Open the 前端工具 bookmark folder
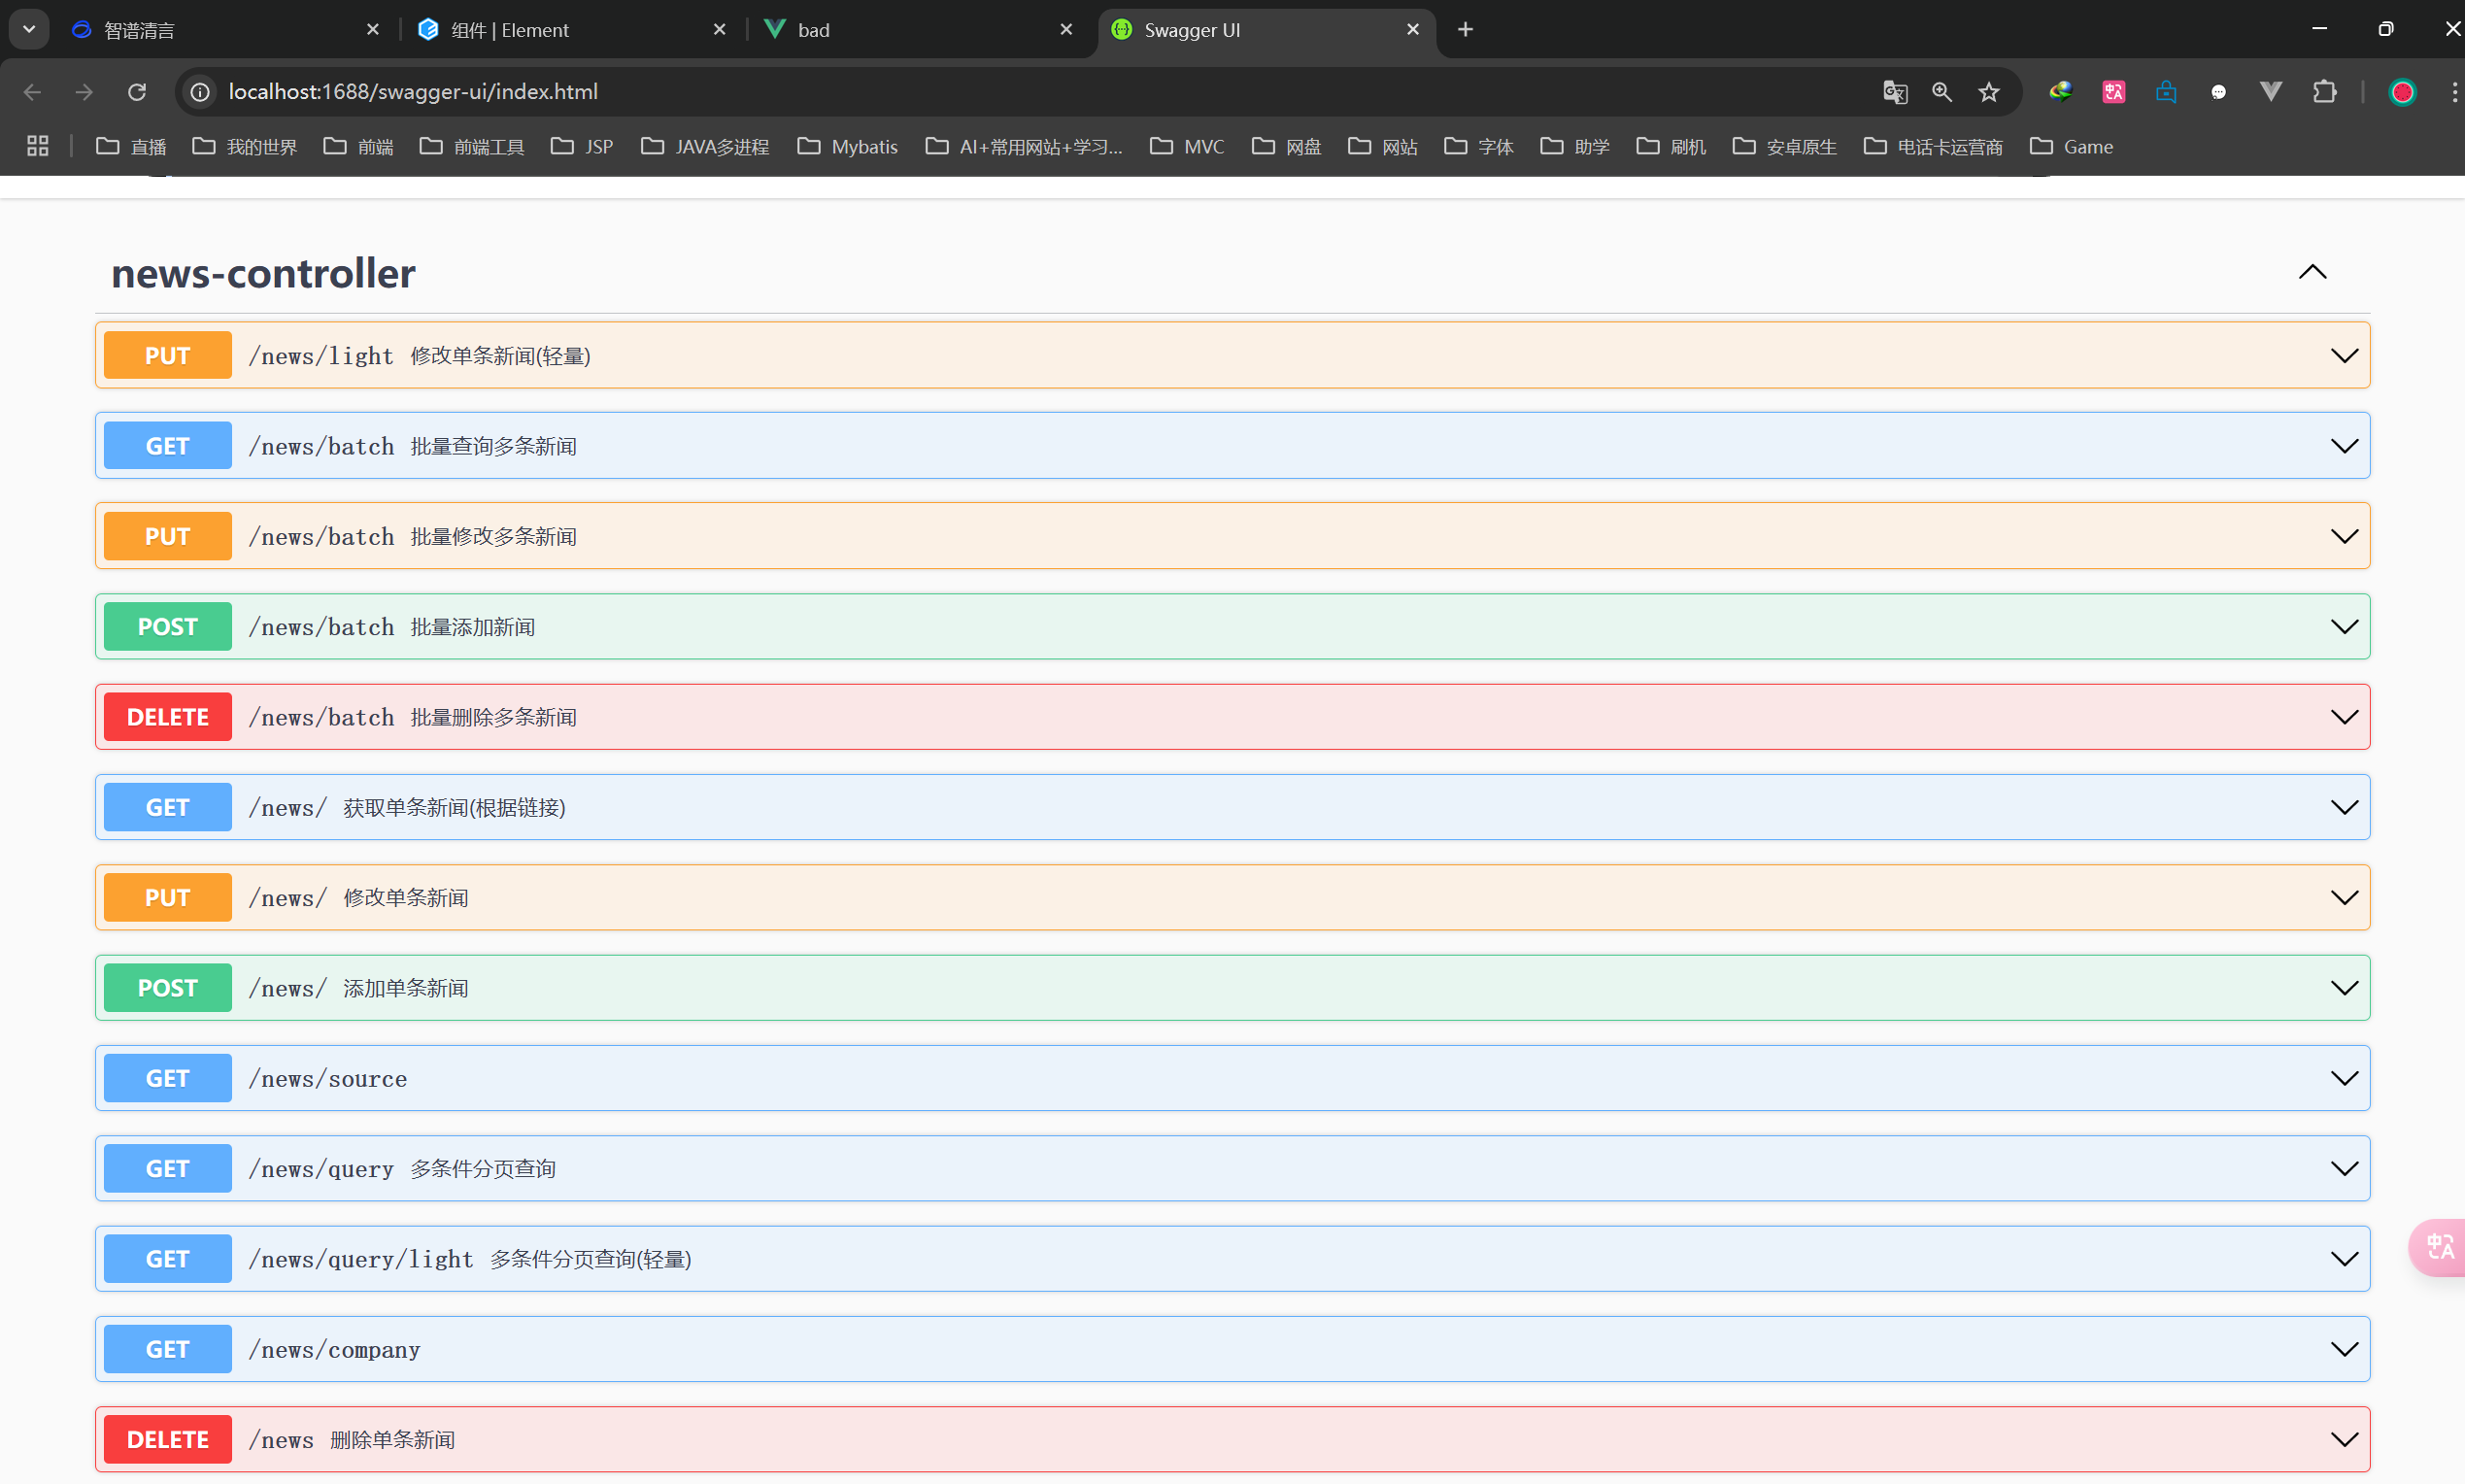Screen dimensions: 2465x1484 tap(472, 147)
